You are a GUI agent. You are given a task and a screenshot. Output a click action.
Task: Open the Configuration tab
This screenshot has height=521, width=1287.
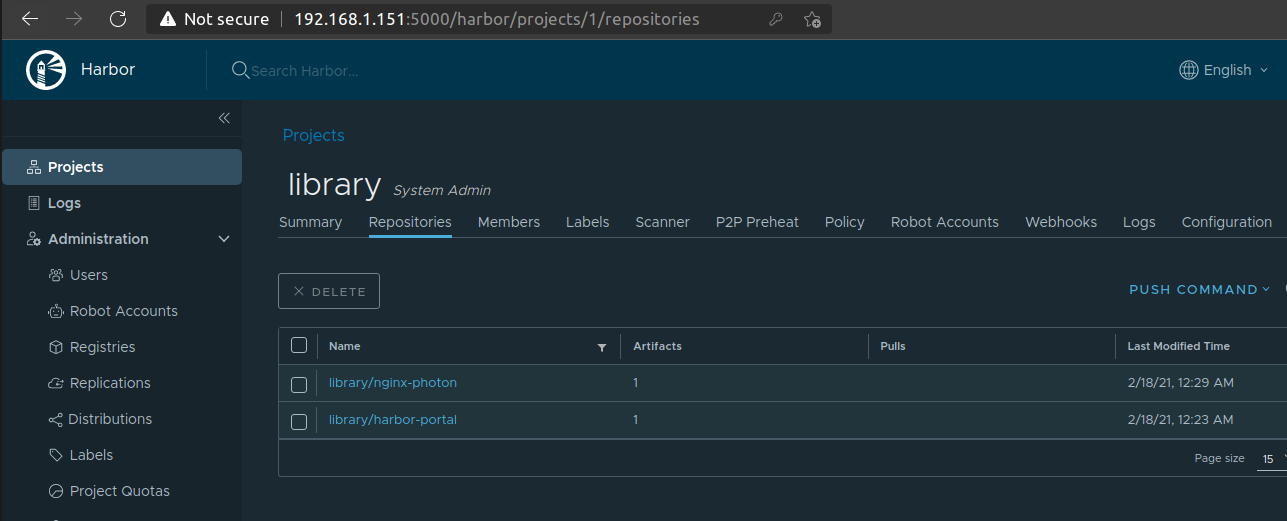click(1227, 222)
